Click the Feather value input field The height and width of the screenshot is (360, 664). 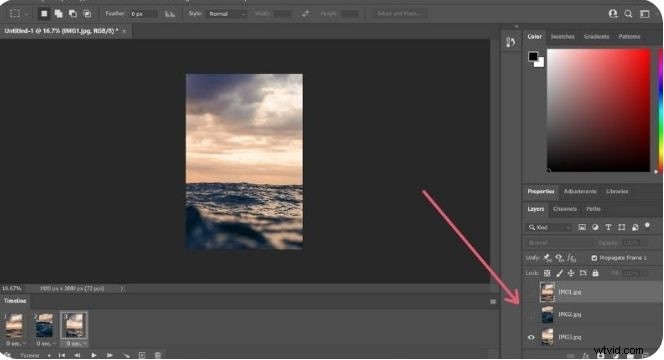[143, 14]
